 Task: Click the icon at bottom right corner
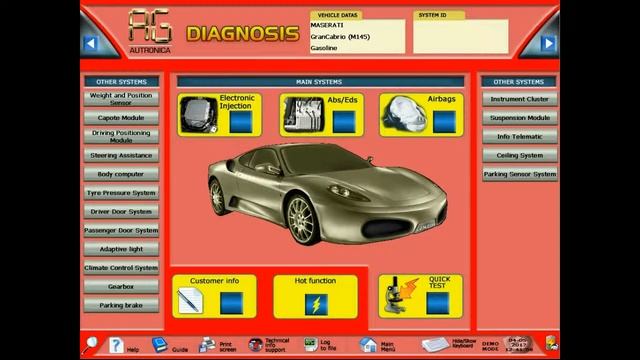tap(551, 344)
